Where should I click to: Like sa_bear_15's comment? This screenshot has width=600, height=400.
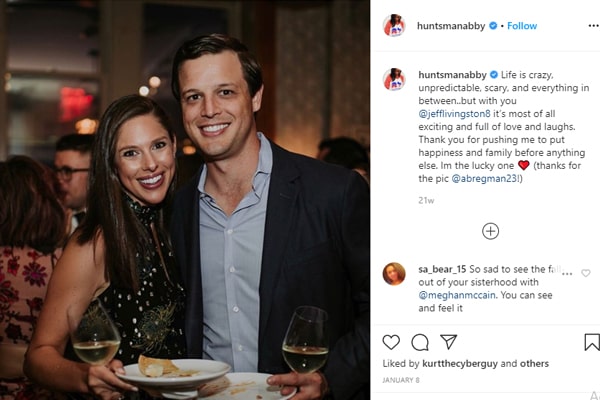pyautogui.click(x=586, y=273)
